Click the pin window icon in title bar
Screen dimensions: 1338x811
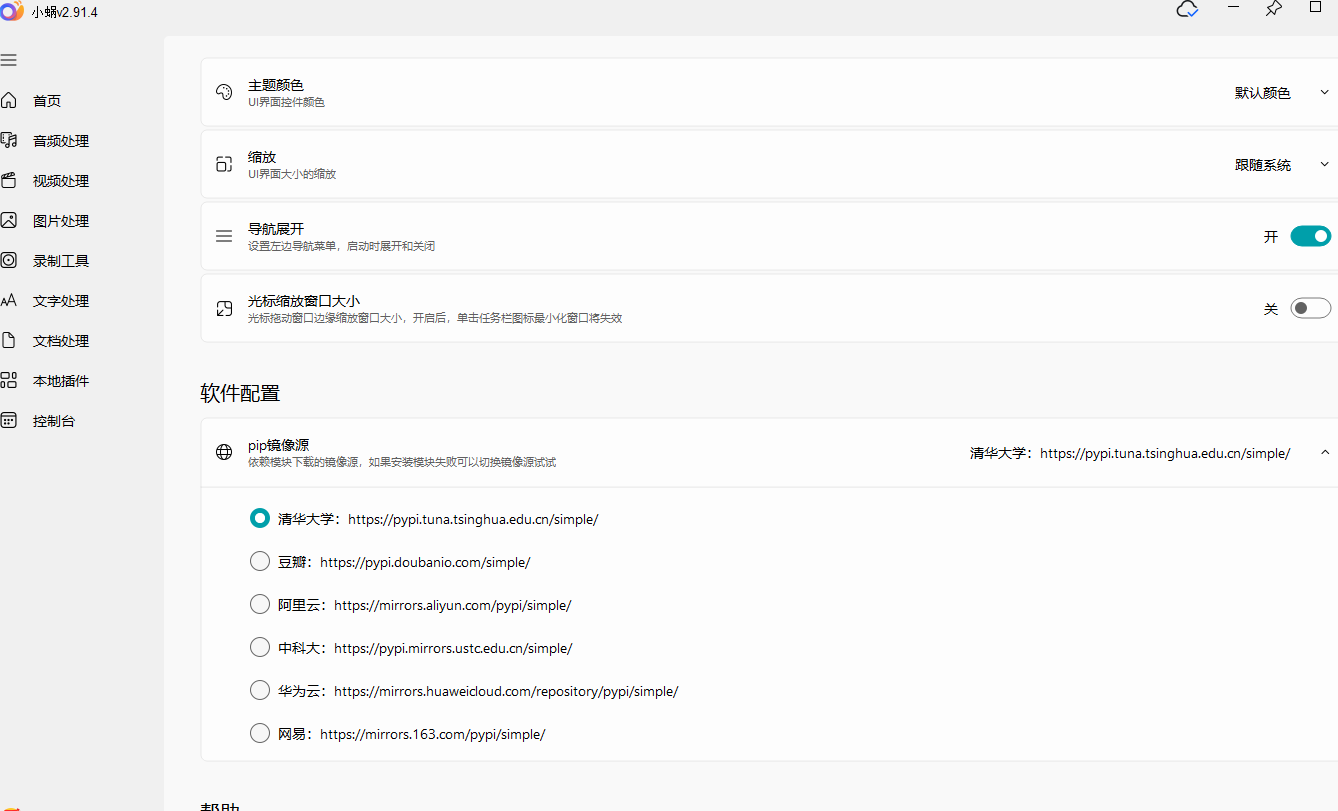1273,9
